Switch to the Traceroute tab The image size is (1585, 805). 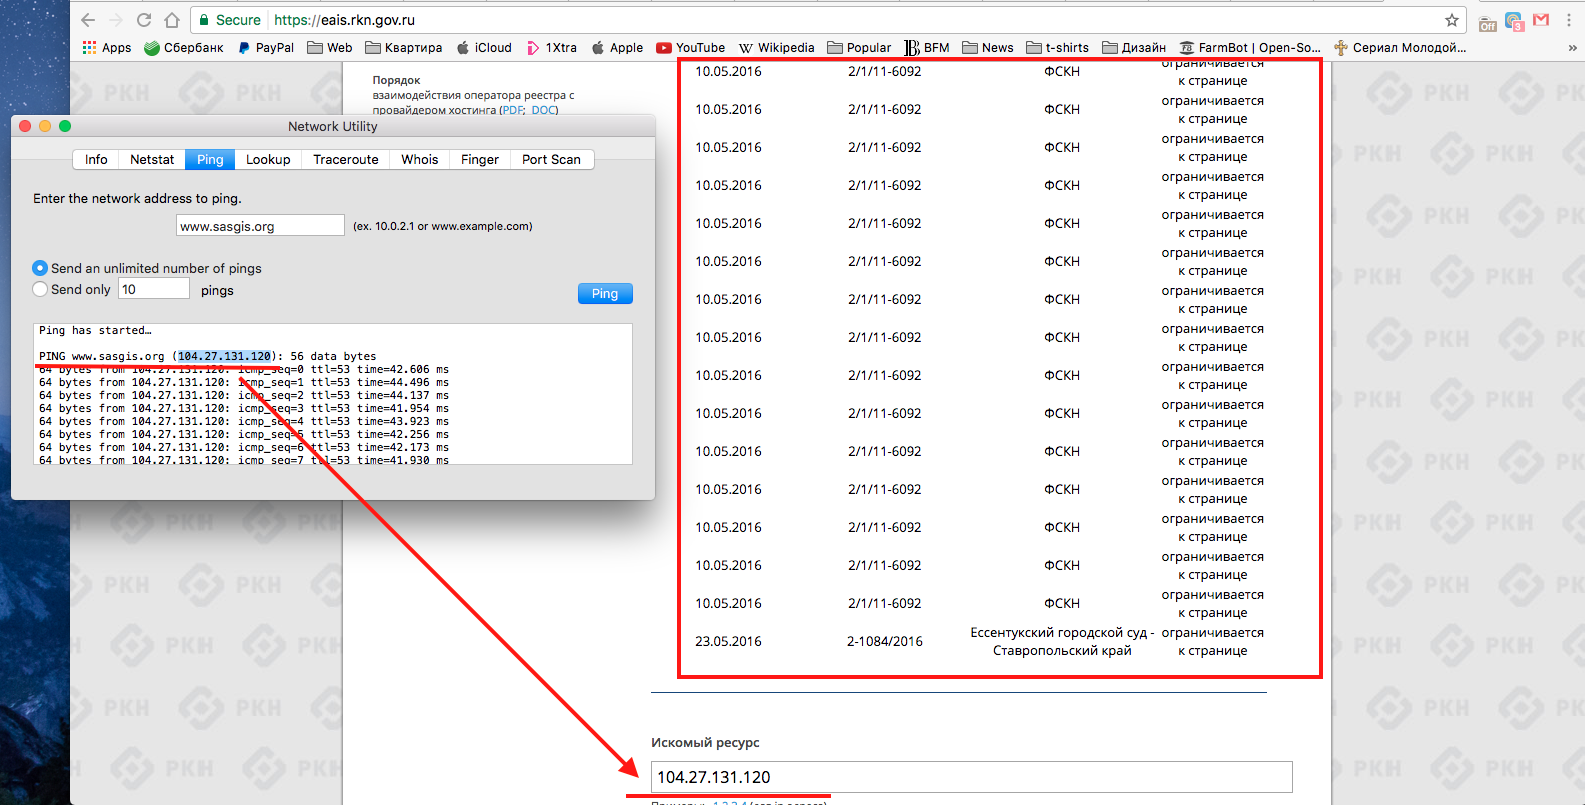coord(345,159)
